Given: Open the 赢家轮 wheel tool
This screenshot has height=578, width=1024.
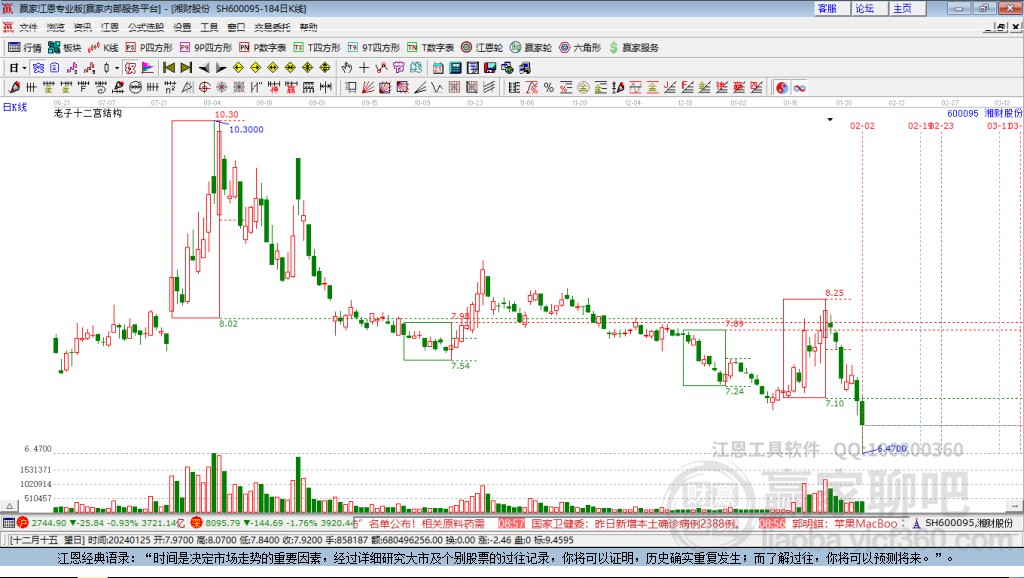Looking at the screenshot, I should (x=531, y=47).
